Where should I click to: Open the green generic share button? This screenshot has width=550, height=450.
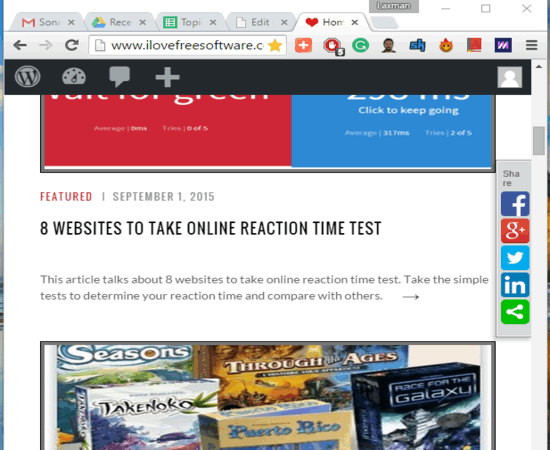coord(515,312)
